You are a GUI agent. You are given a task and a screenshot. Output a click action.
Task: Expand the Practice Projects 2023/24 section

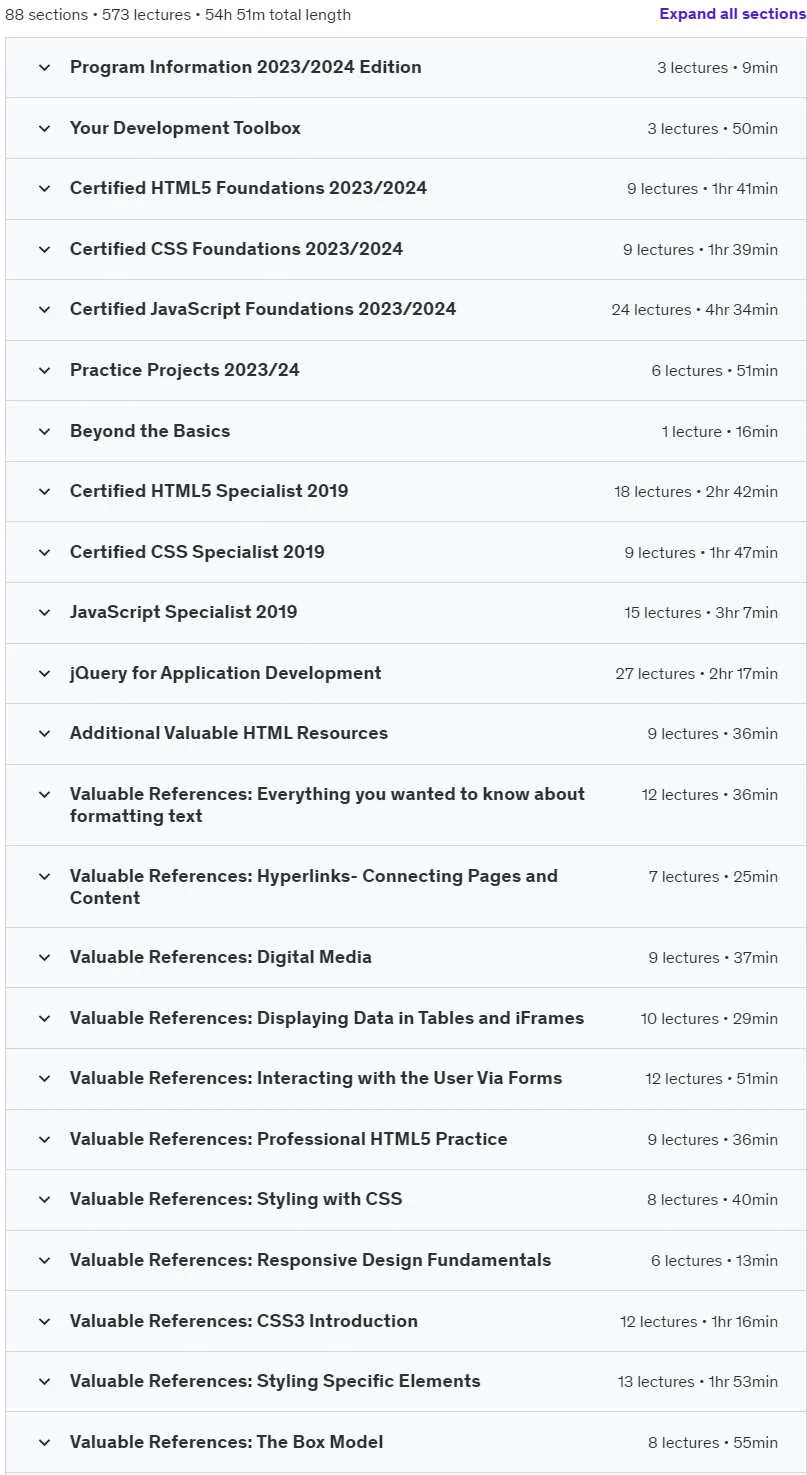click(x=405, y=371)
